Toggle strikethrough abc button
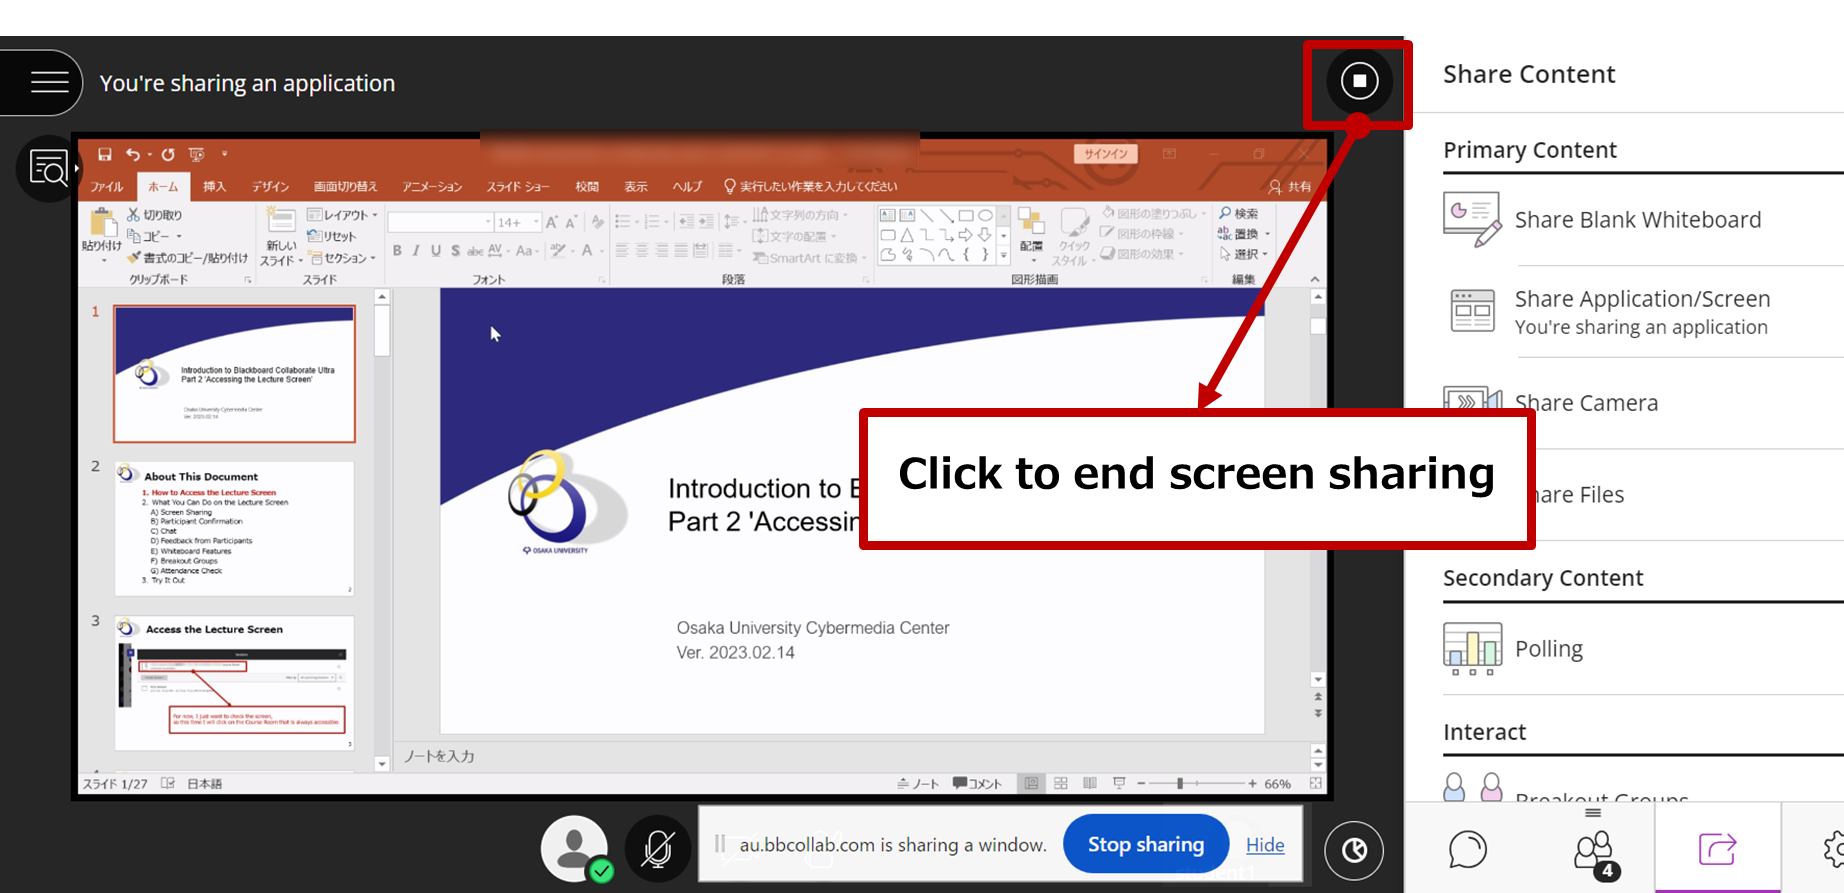The height and width of the screenshot is (893, 1844). tap(475, 251)
